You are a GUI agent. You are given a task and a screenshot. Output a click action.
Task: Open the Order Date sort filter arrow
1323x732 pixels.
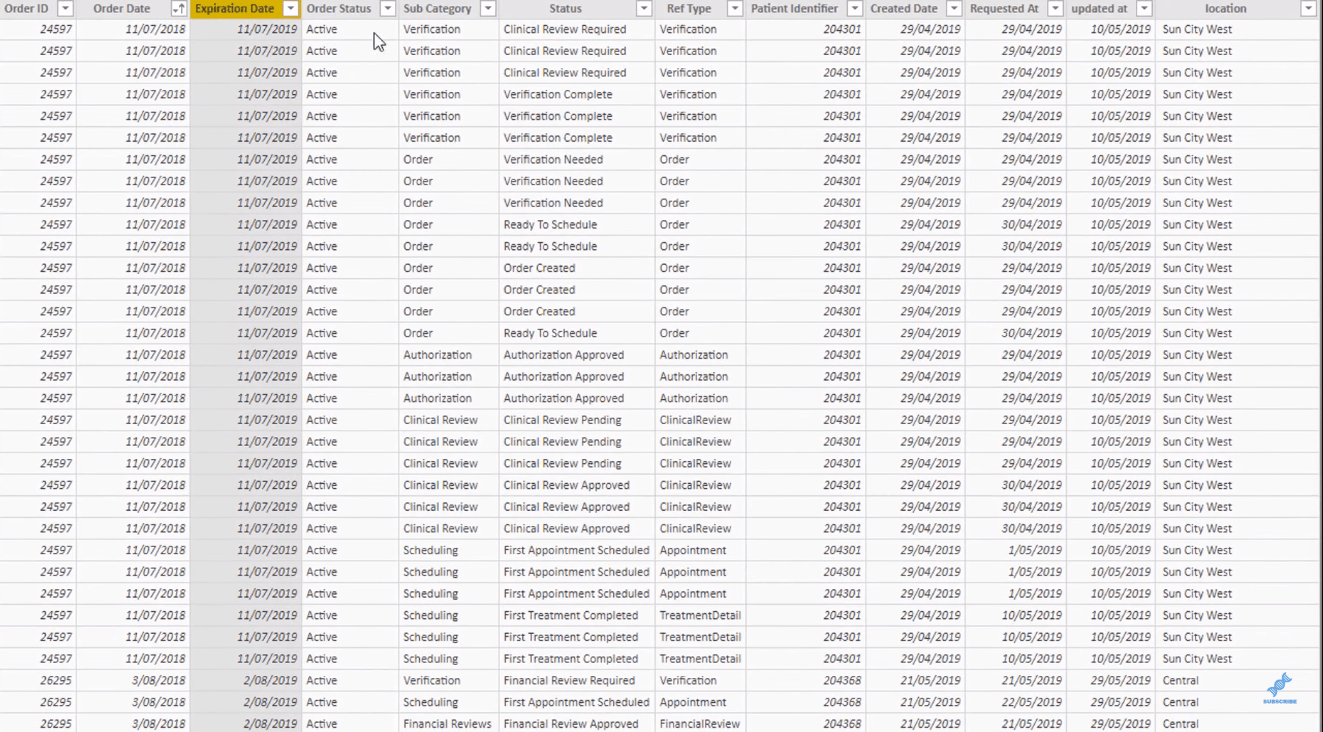(x=178, y=9)
